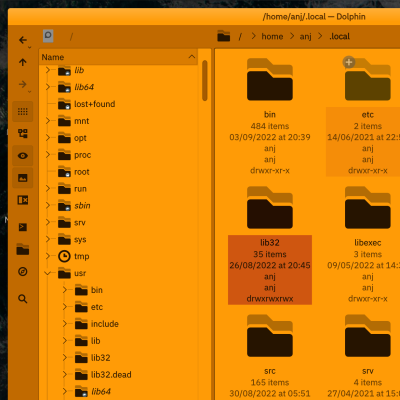Screen dimensions: 400x400
Task: Go up to the parent folder
Action: coord(23,62)
